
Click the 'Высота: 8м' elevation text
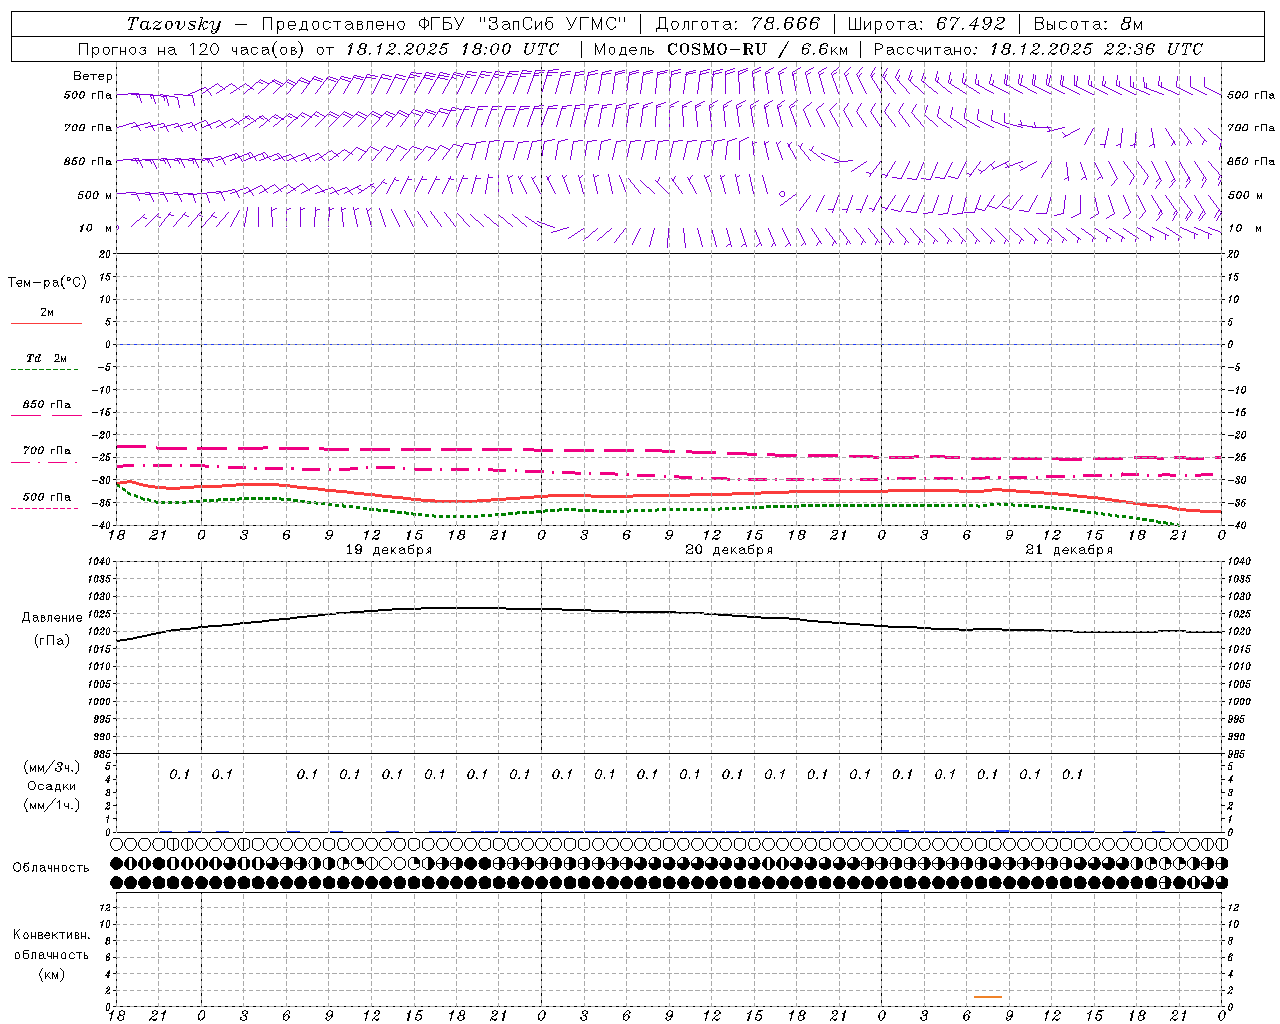click(1088, 24)
